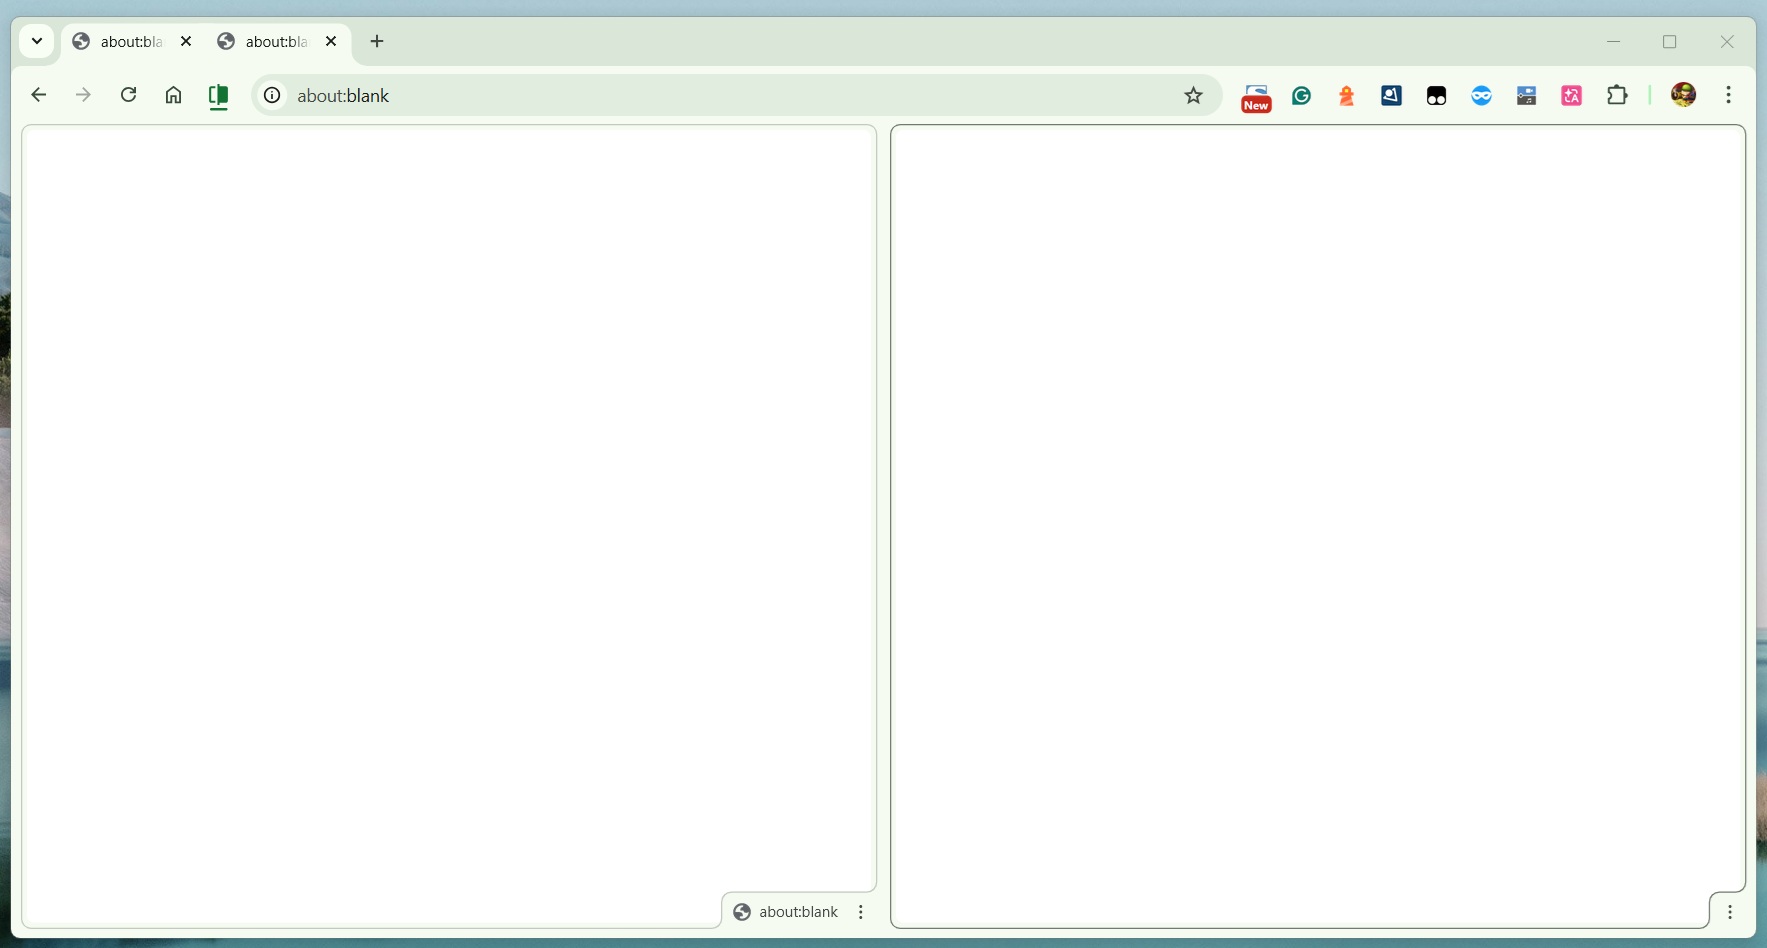Go to the home page

(173, 95)
